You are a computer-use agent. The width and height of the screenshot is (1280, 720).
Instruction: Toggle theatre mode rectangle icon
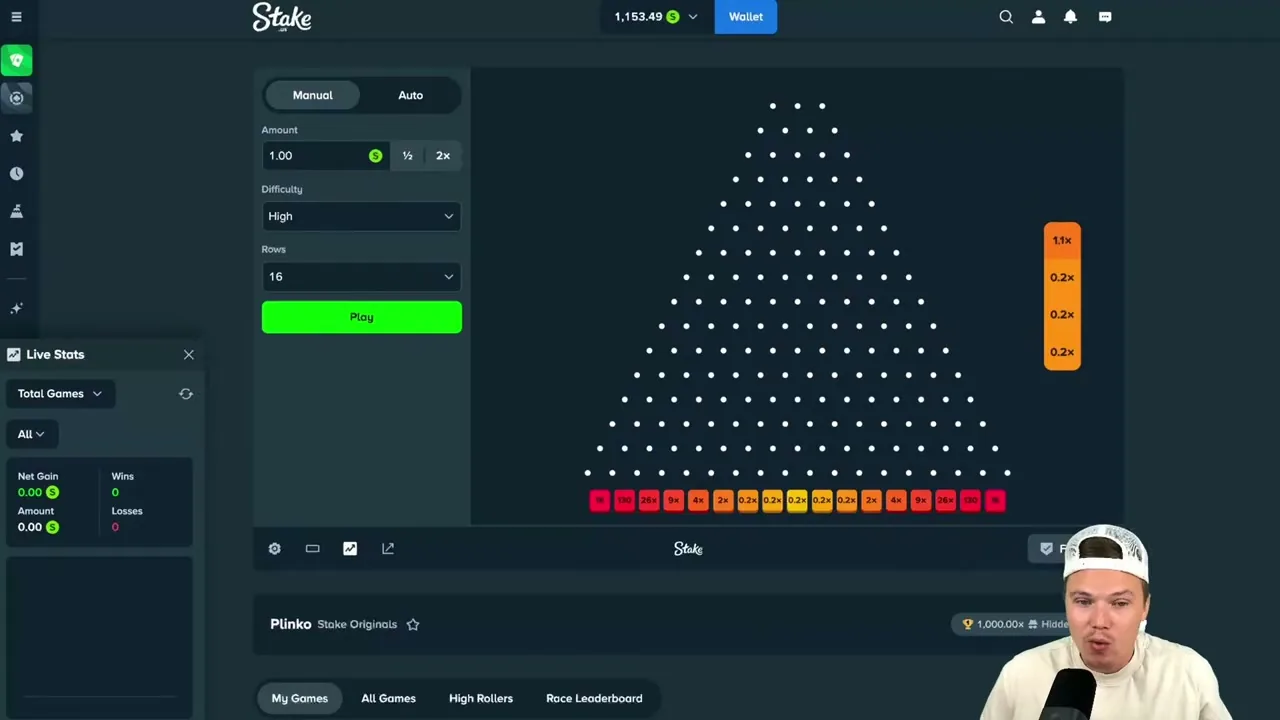click(x=312, y=549)
